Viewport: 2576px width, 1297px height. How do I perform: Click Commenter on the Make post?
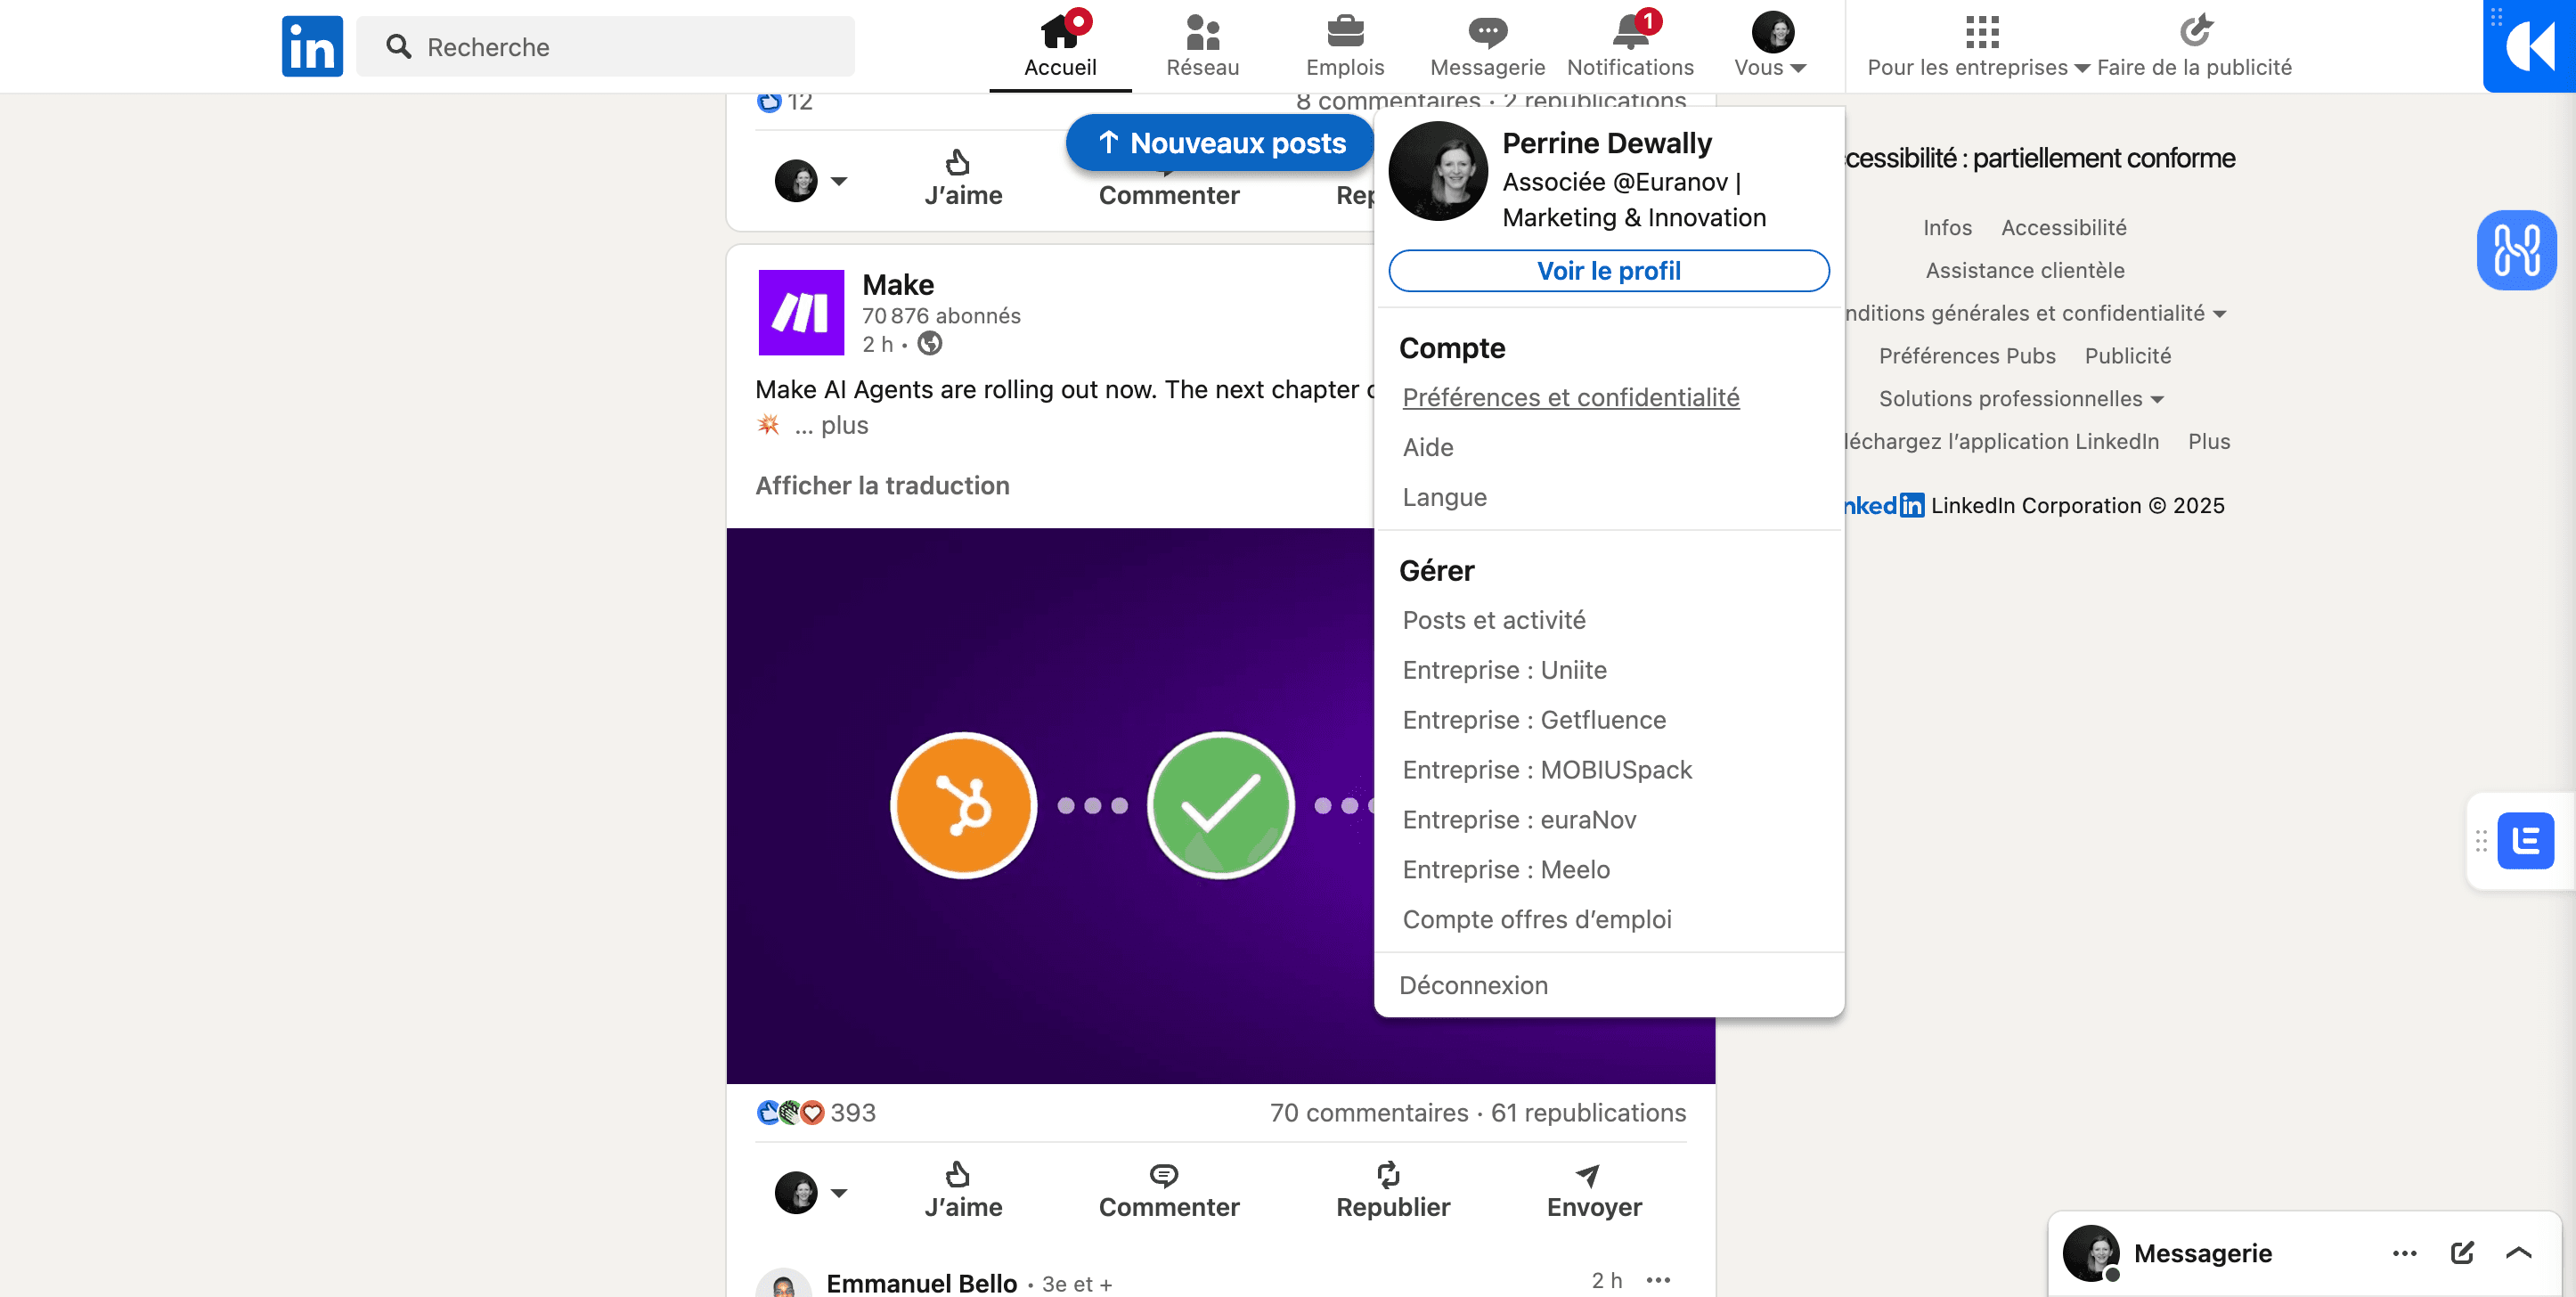coord(1169,1190)
